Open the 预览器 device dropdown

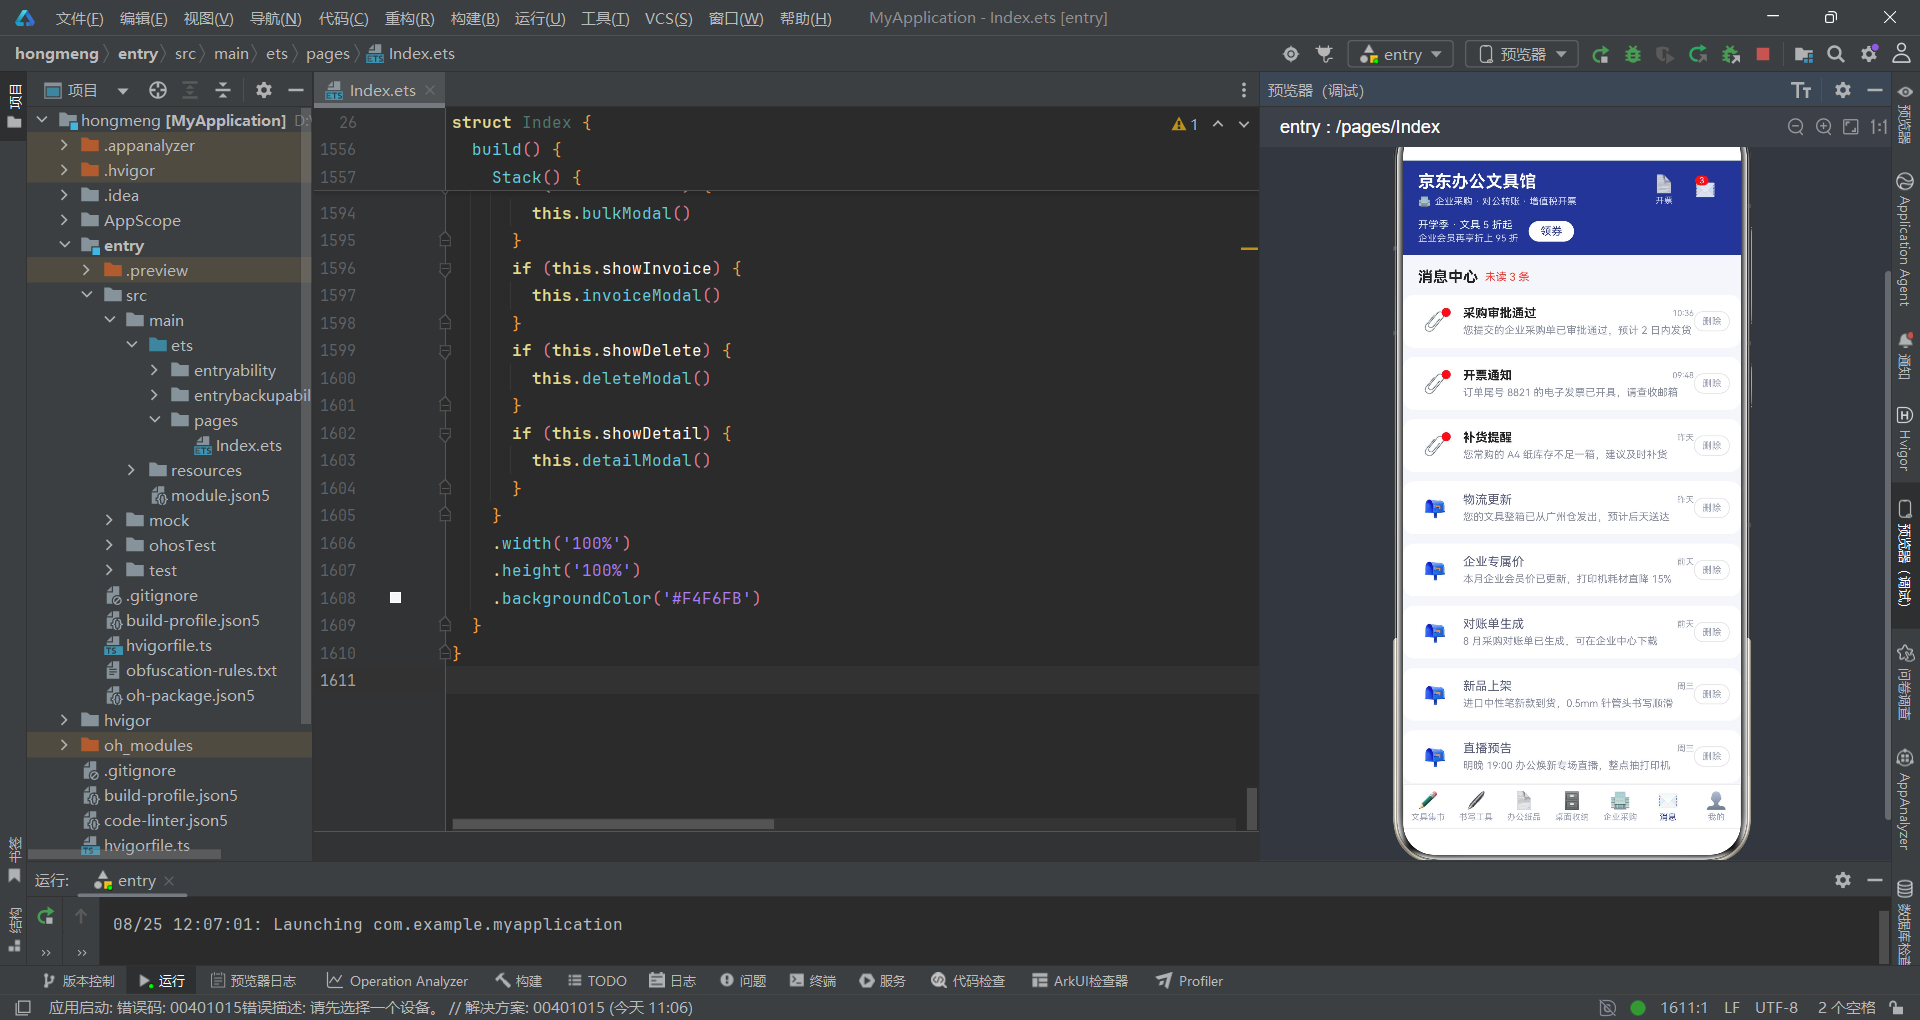pos(1522,54)
